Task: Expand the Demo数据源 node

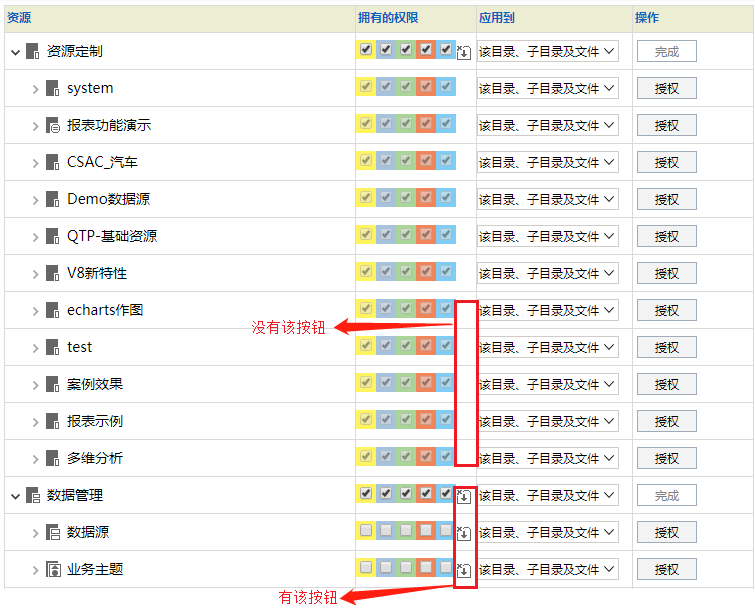Action: 36,200
